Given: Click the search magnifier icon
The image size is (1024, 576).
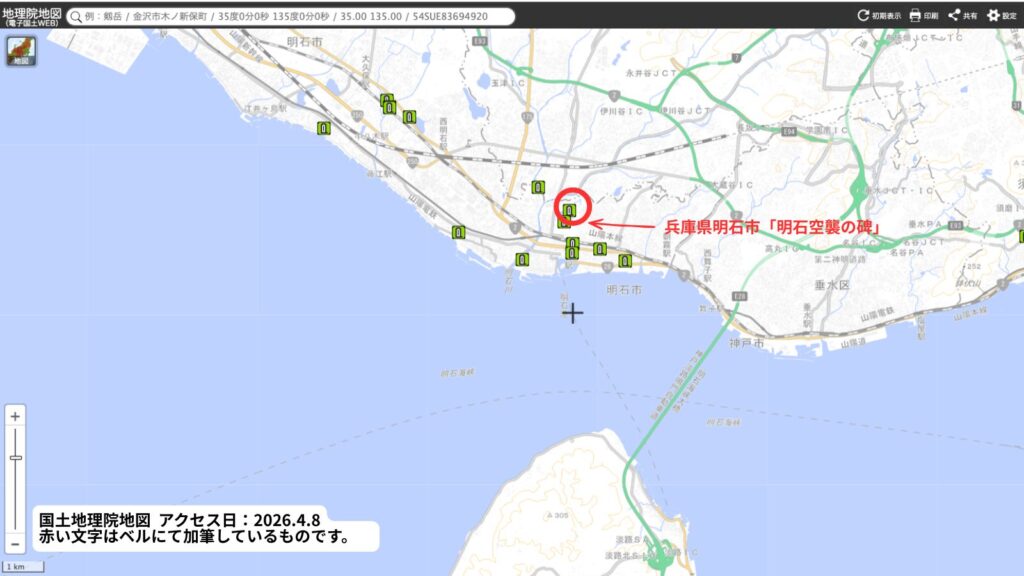Looking at the screenshot, I should (x=75, y=17).
